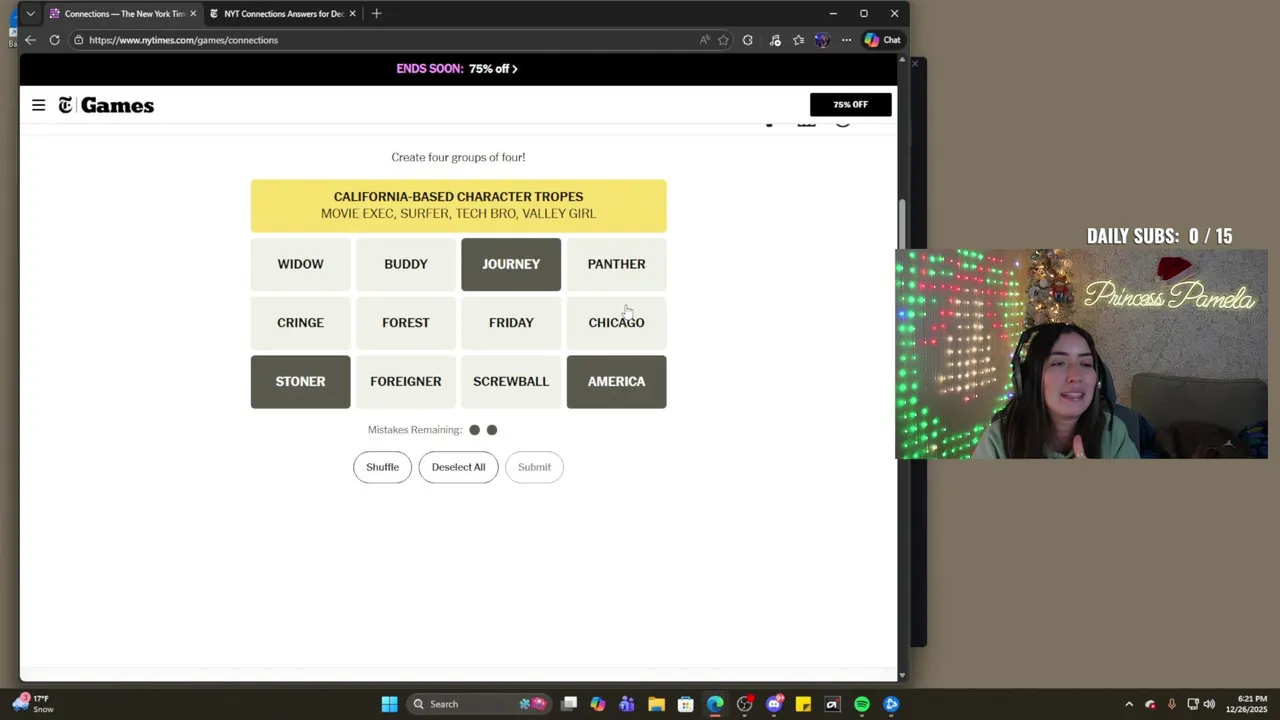
Task: Open the Favorites list icon in toolbar
Action: (798, 40)
